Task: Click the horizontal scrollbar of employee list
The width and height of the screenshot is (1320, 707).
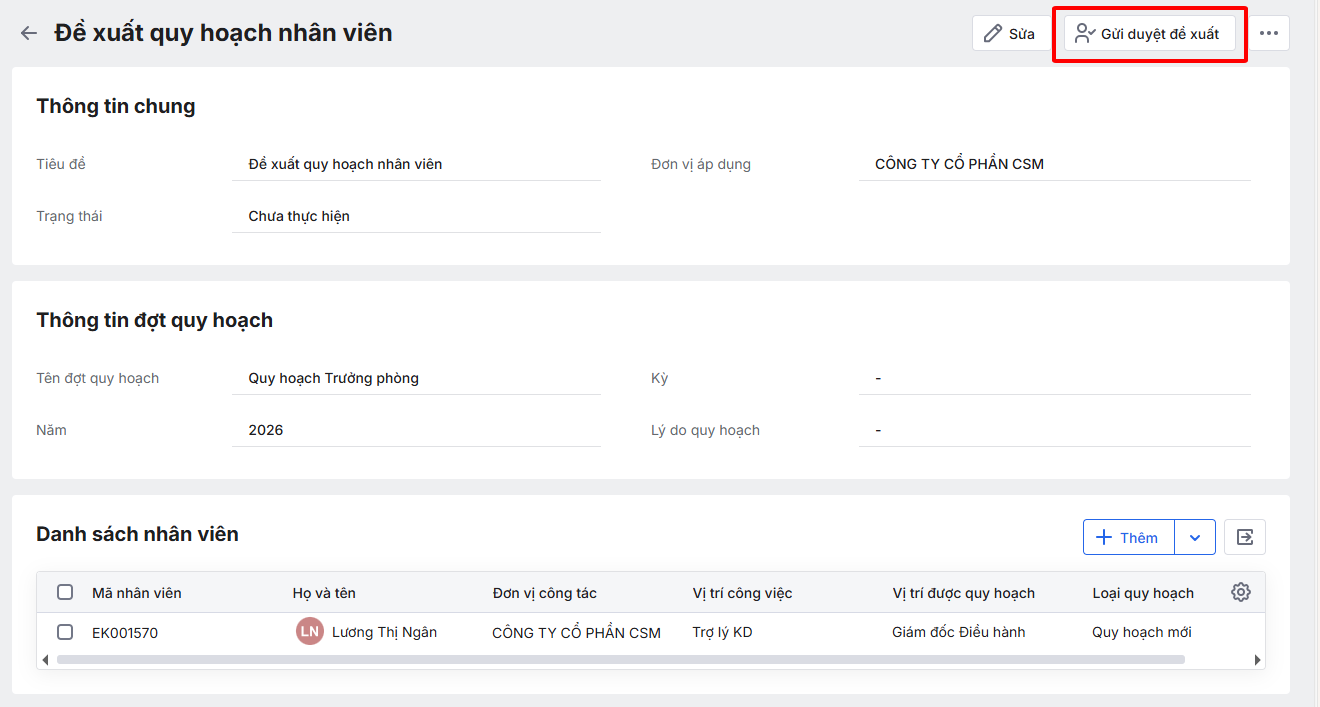Action: pos(620,660)
